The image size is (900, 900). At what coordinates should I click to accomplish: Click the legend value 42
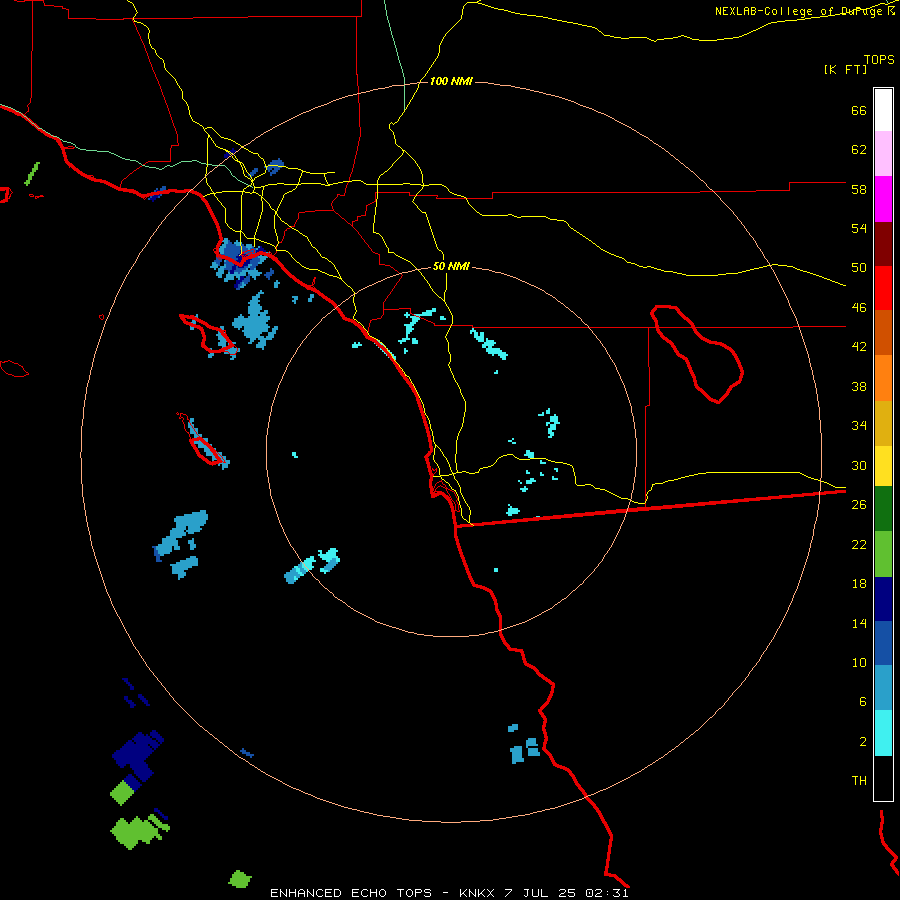pos(859,347)
